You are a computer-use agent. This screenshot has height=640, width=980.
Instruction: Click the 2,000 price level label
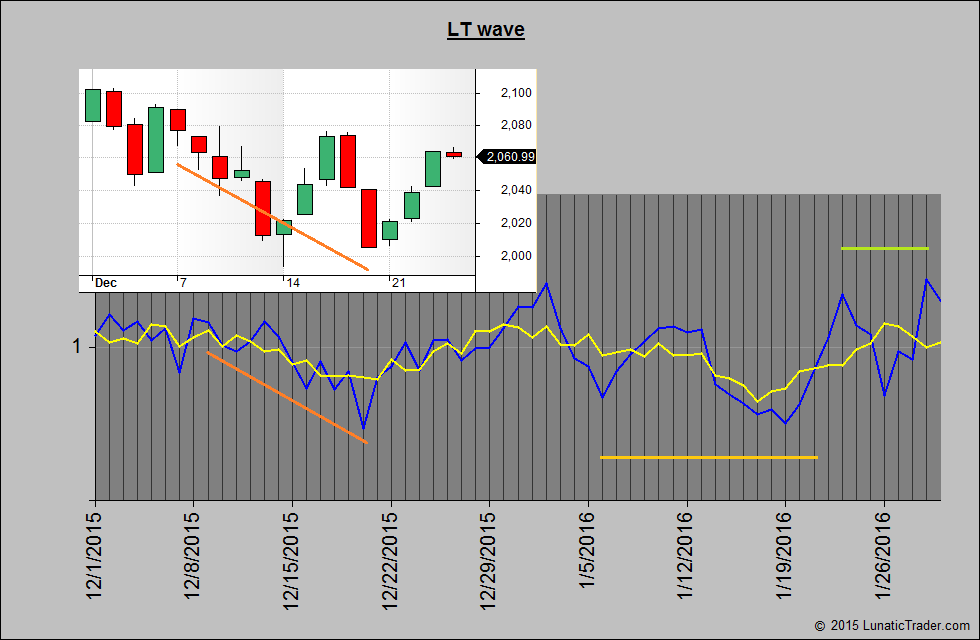[516, 256]
